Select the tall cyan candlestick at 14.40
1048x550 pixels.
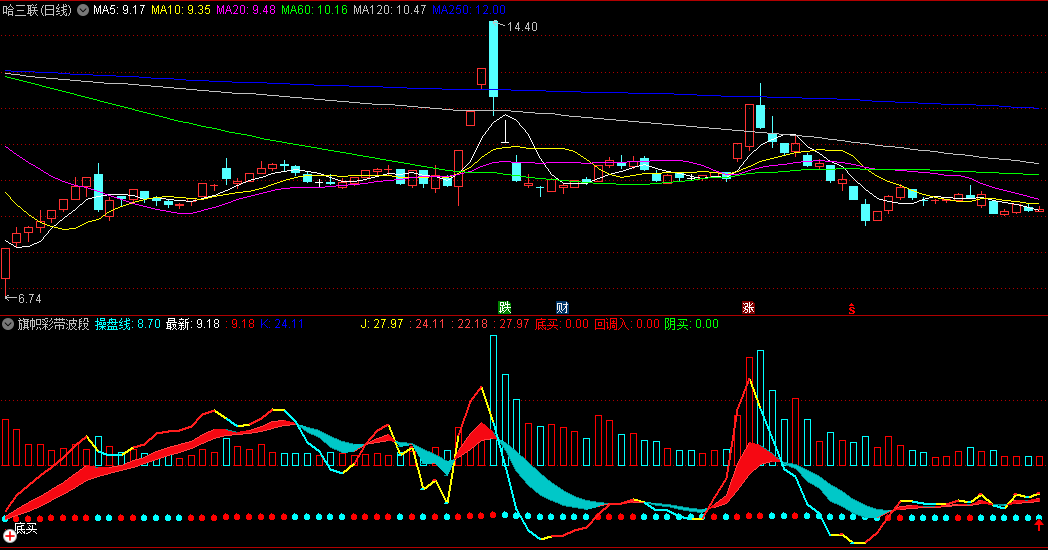[493, 59]
